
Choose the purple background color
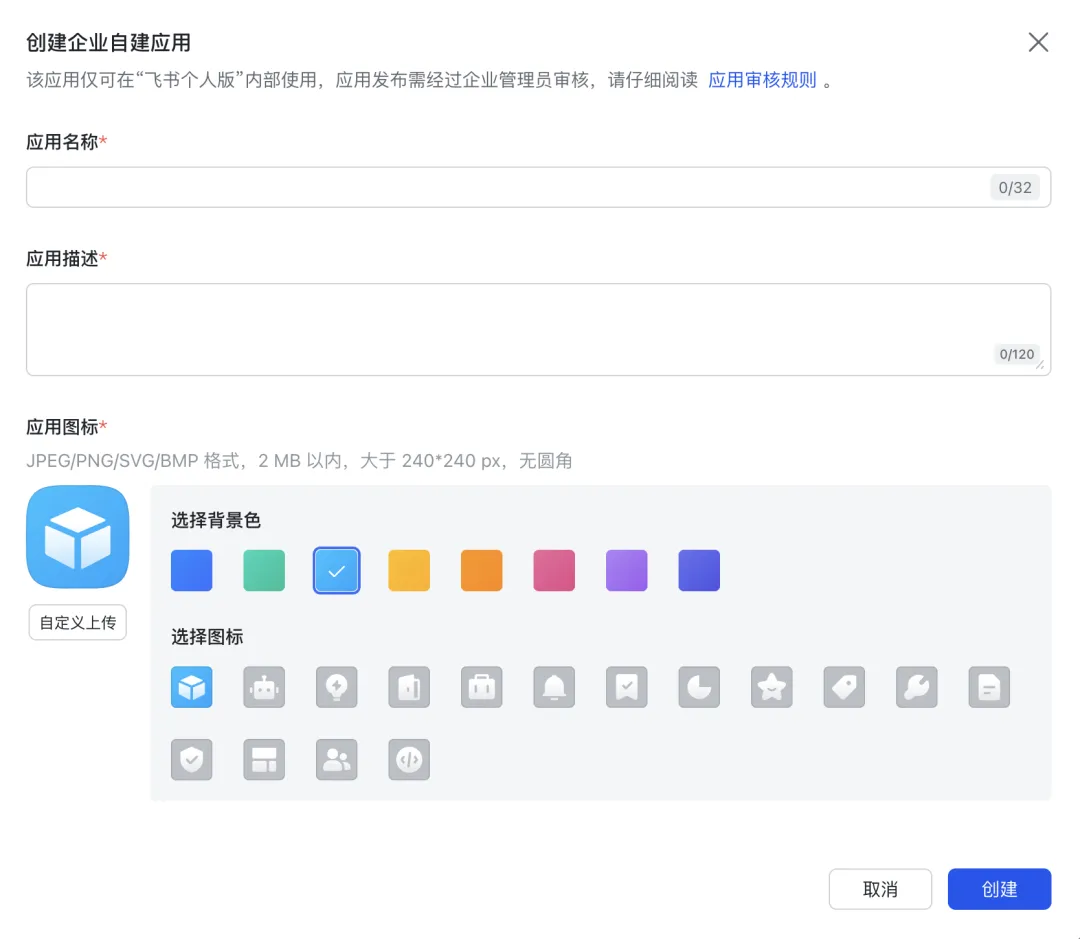[x=626, y=570]
